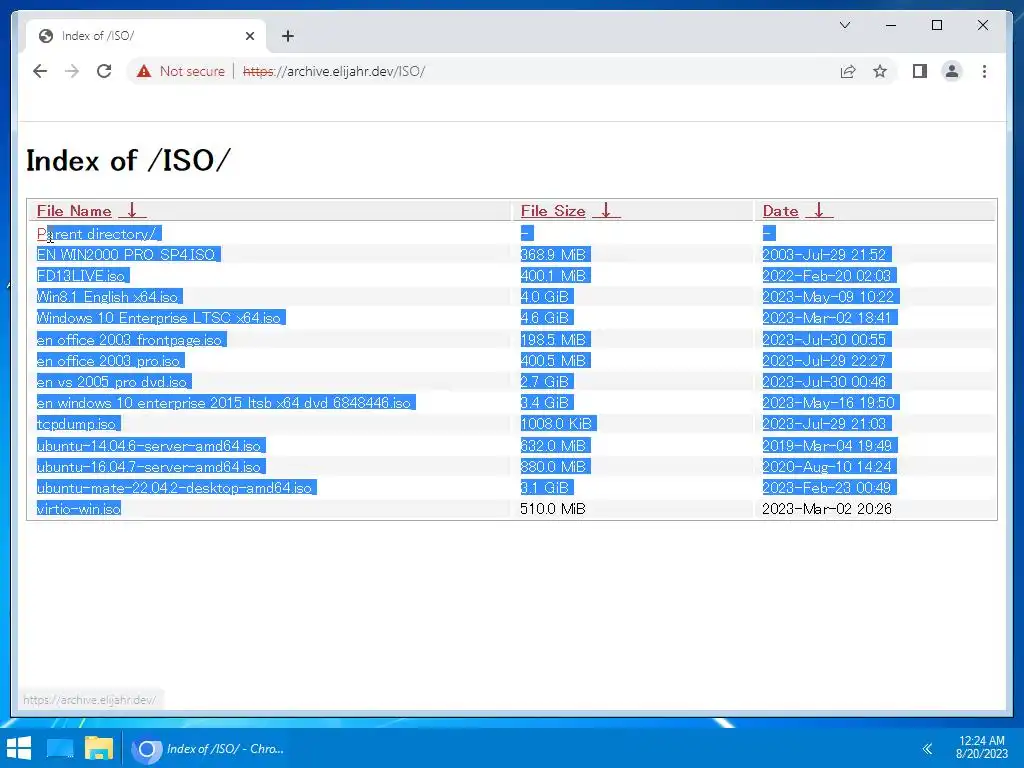Open Task View from the taskbar

60,748
